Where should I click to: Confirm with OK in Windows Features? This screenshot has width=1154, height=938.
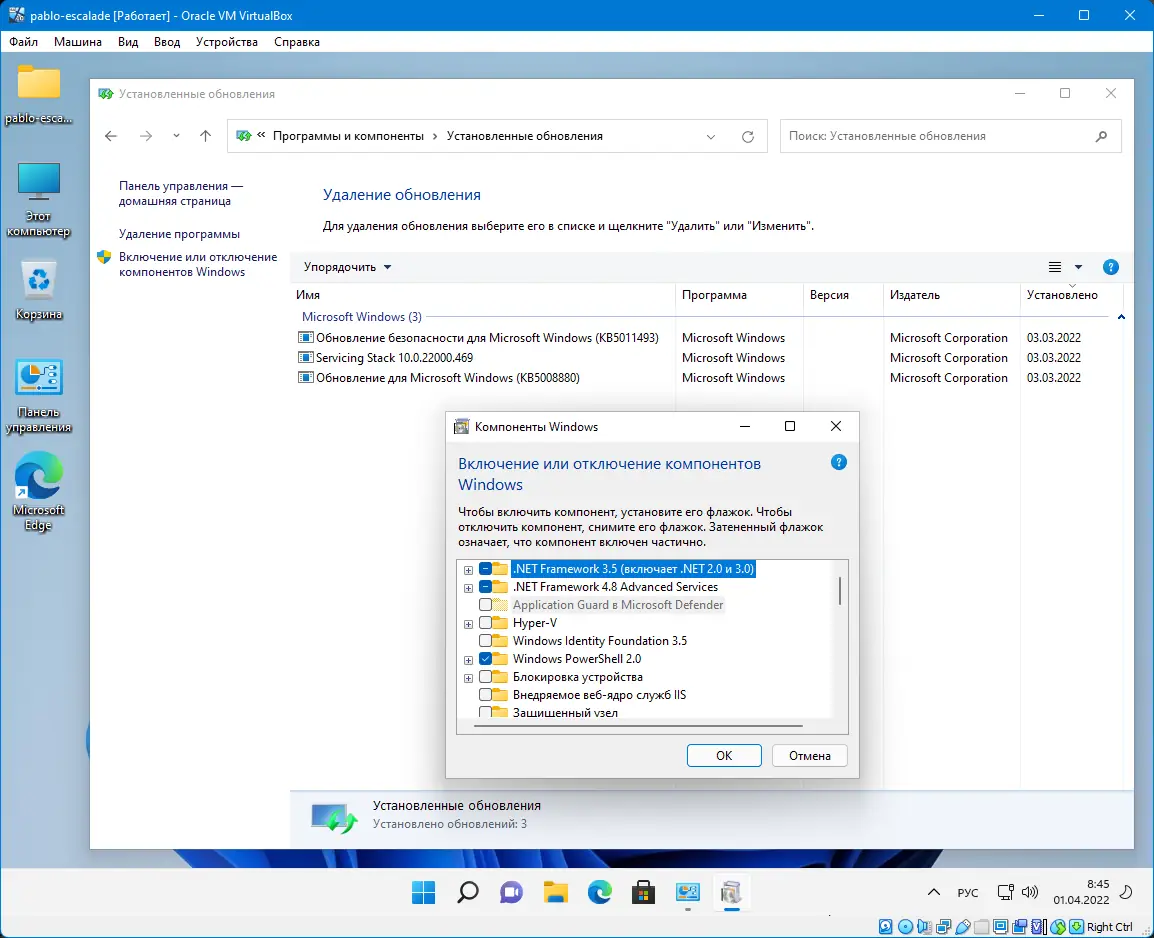(724, 756)
